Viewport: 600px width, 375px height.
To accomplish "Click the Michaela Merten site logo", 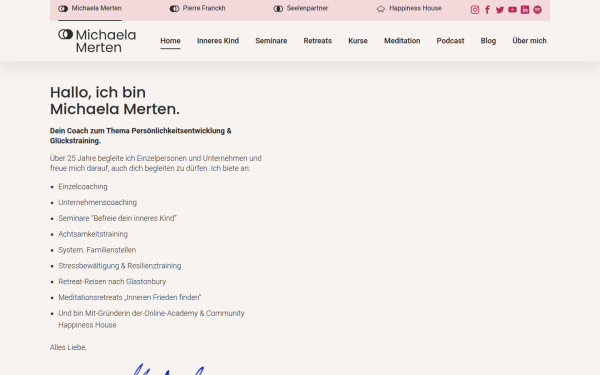I will pyautogui.click(x=97, y=41).
